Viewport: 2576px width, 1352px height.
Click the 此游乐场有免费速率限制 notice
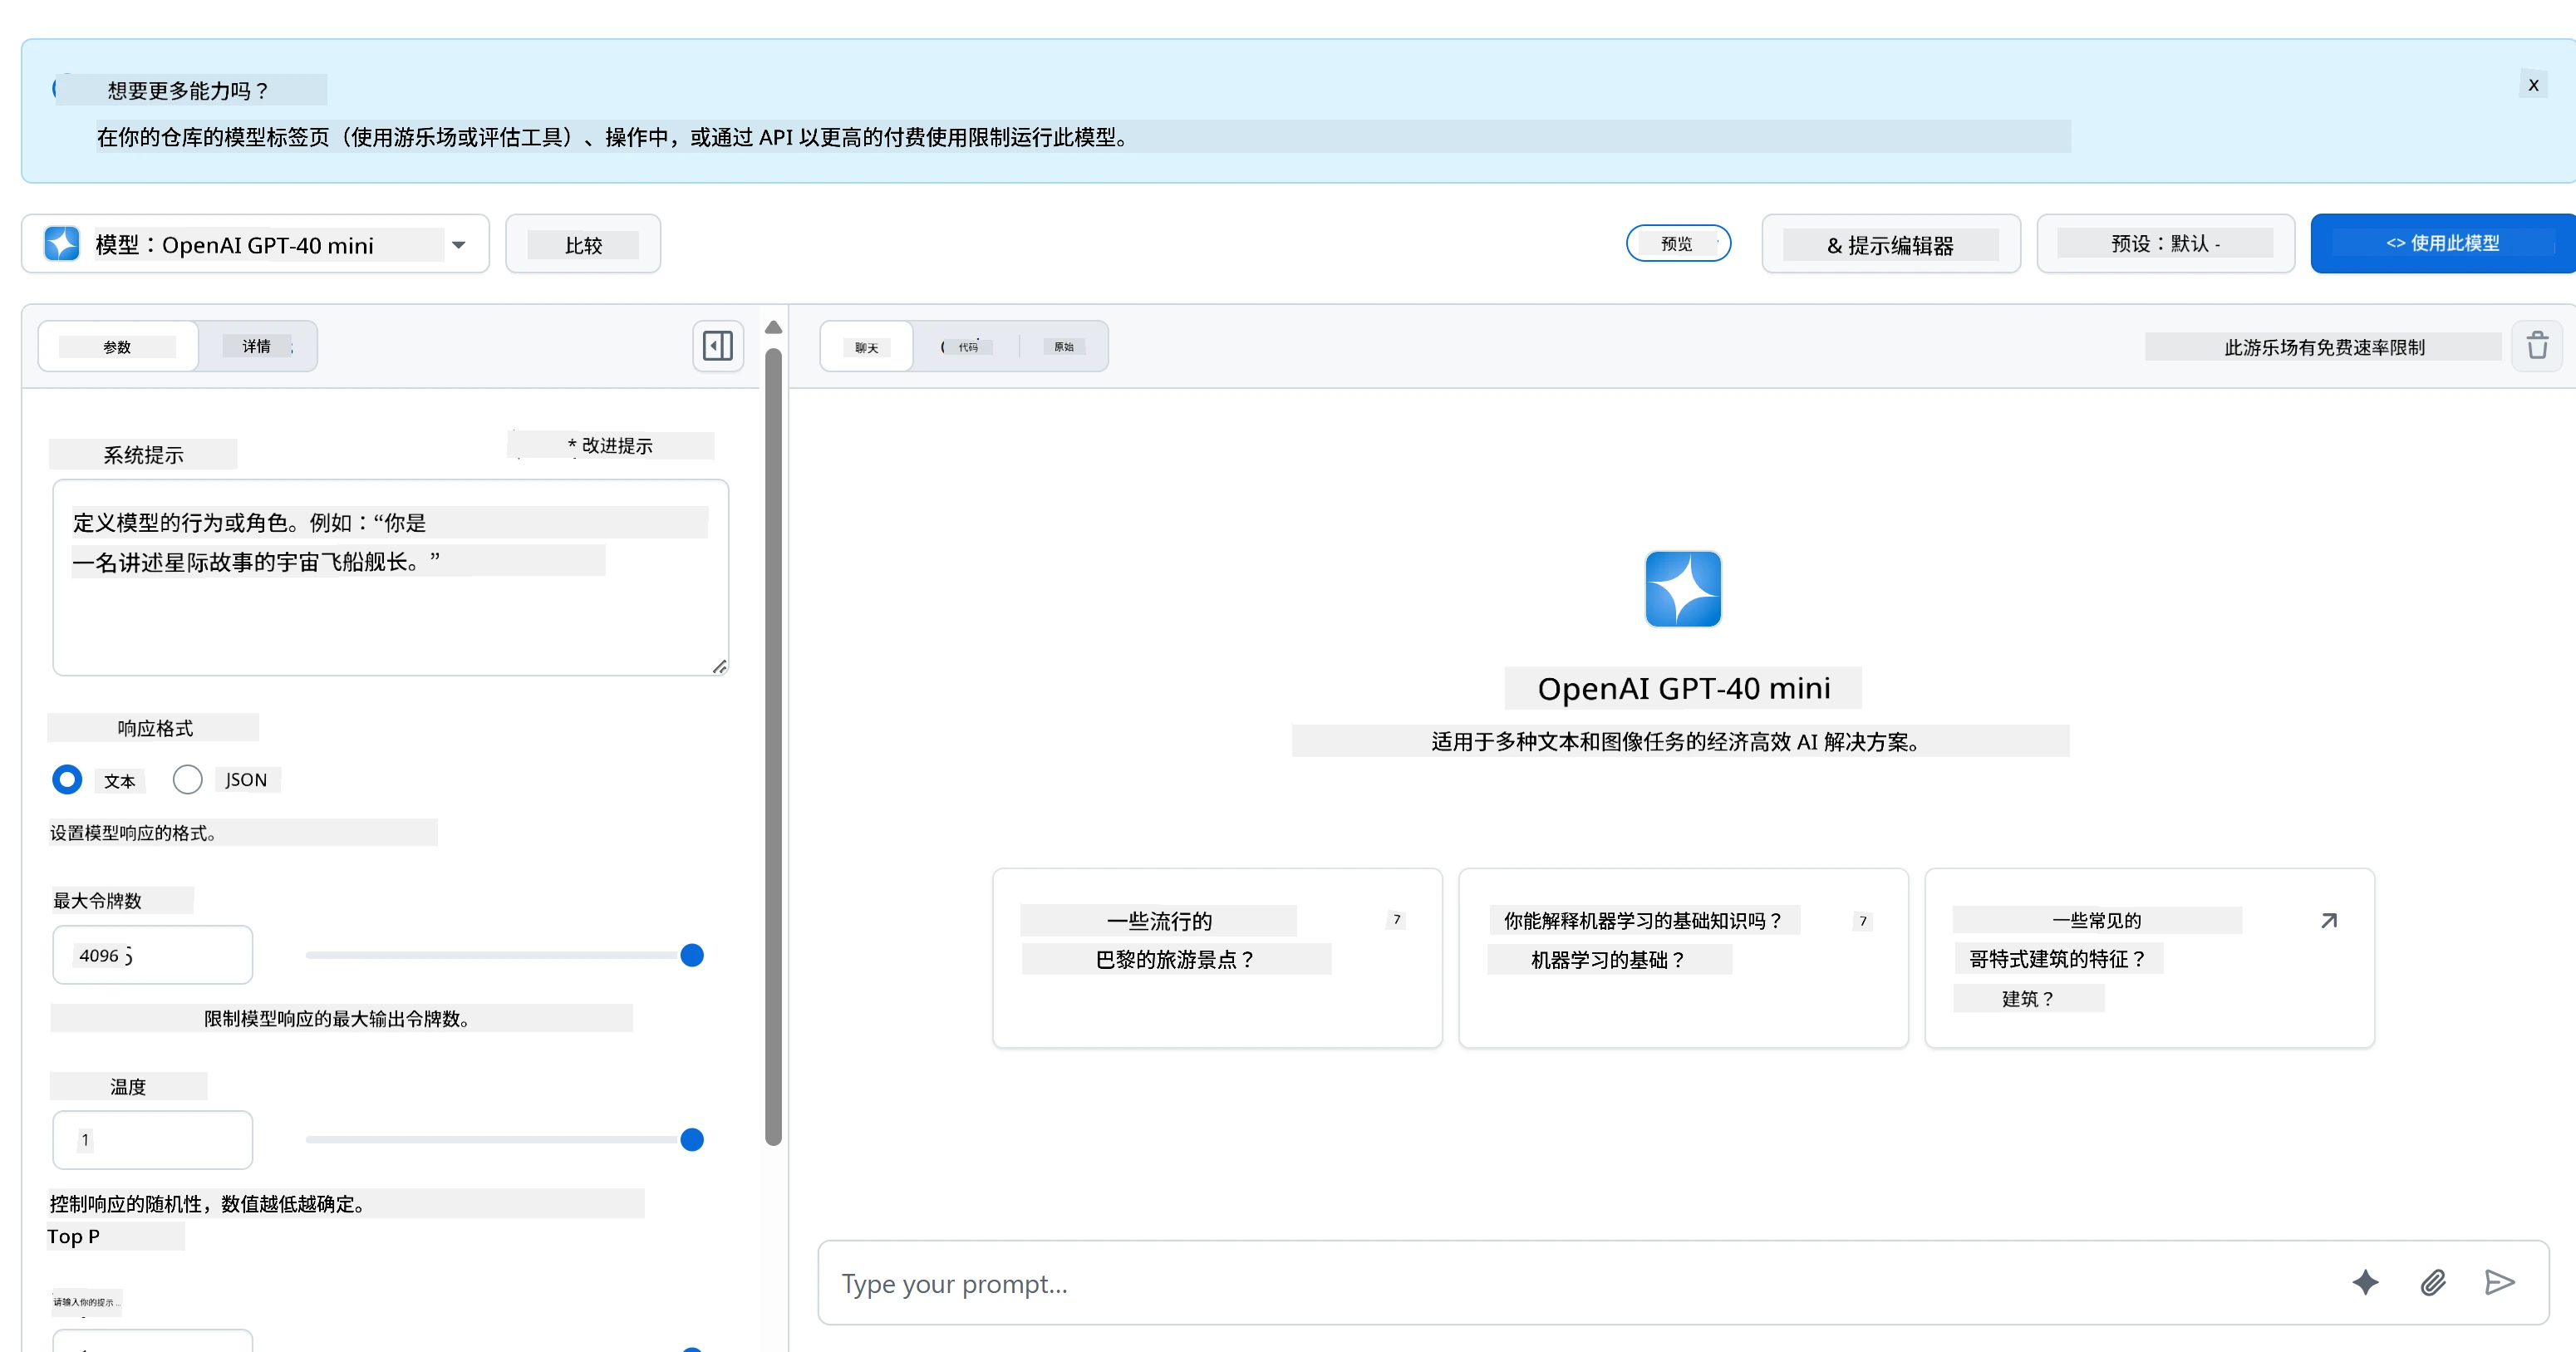pyautogui.click(x=2323, y=347)
